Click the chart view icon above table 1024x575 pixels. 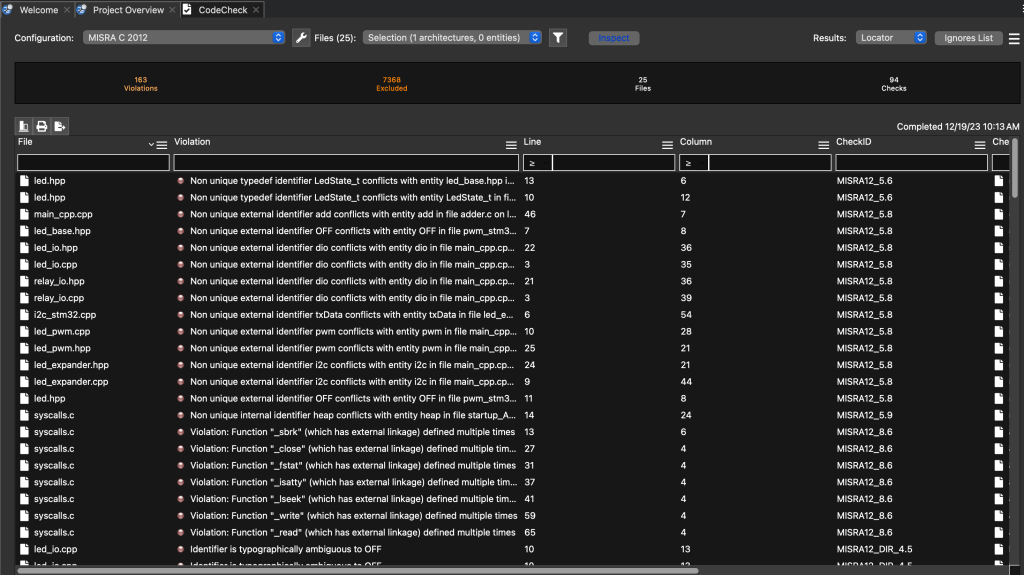24,126
